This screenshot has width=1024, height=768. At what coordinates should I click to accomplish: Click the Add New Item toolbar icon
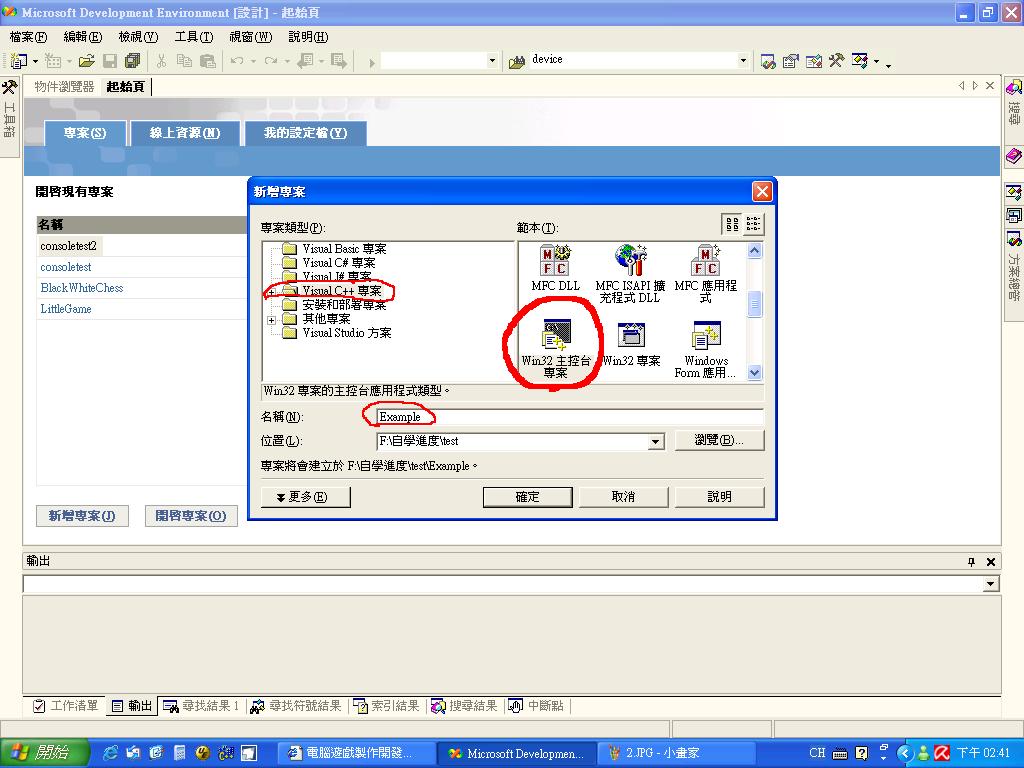(53, 61)
